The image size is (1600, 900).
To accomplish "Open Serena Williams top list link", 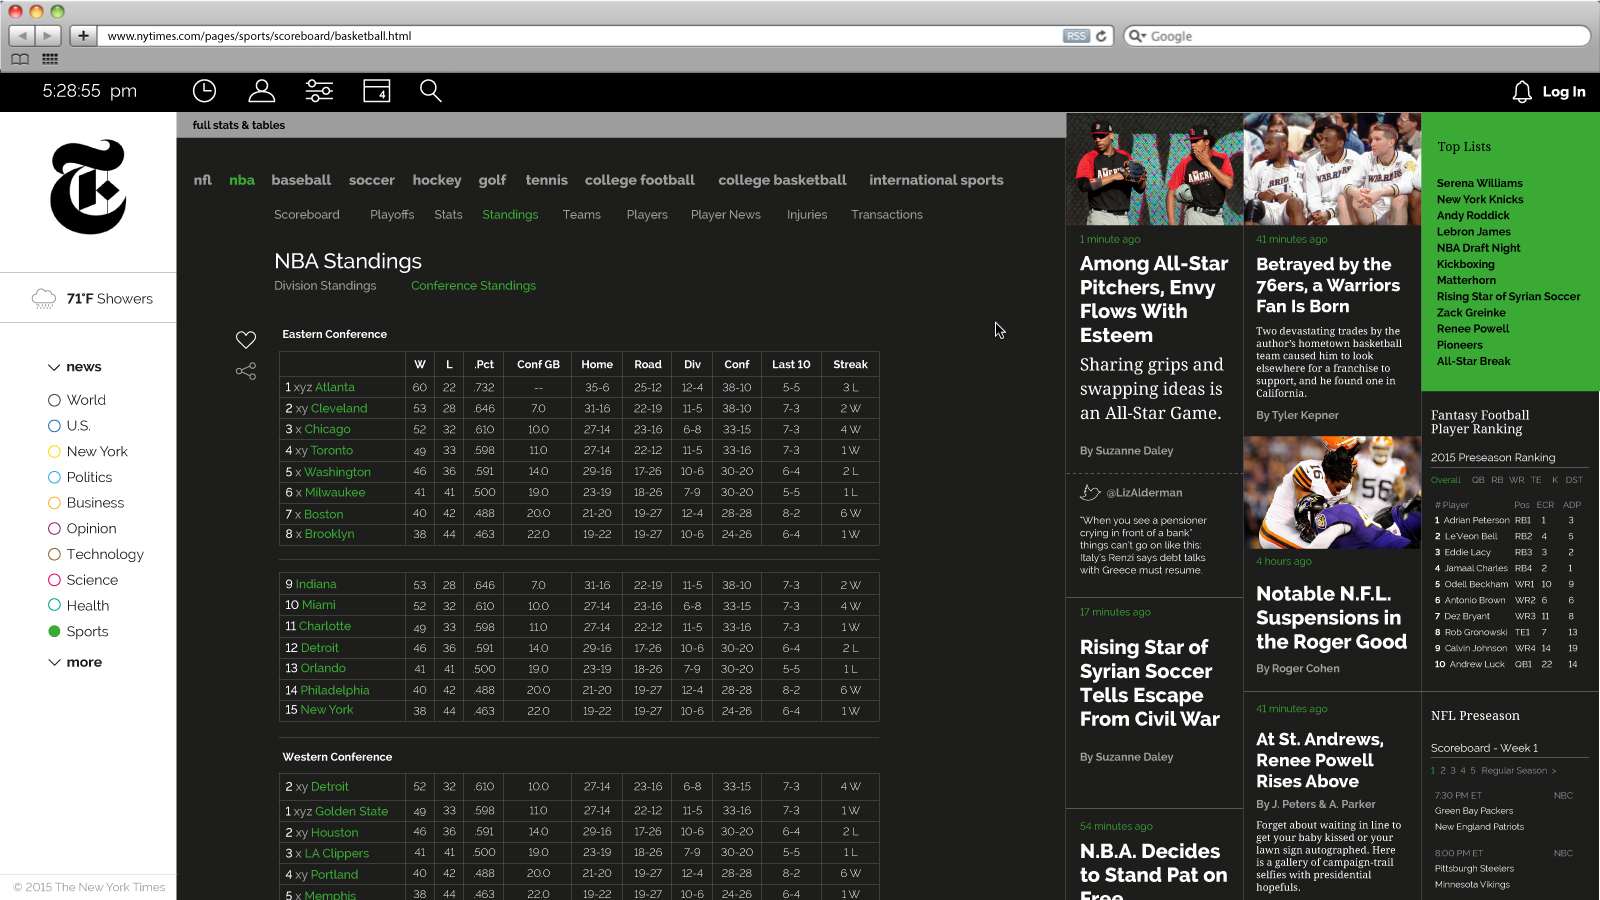I will (x=1480, y=183).
